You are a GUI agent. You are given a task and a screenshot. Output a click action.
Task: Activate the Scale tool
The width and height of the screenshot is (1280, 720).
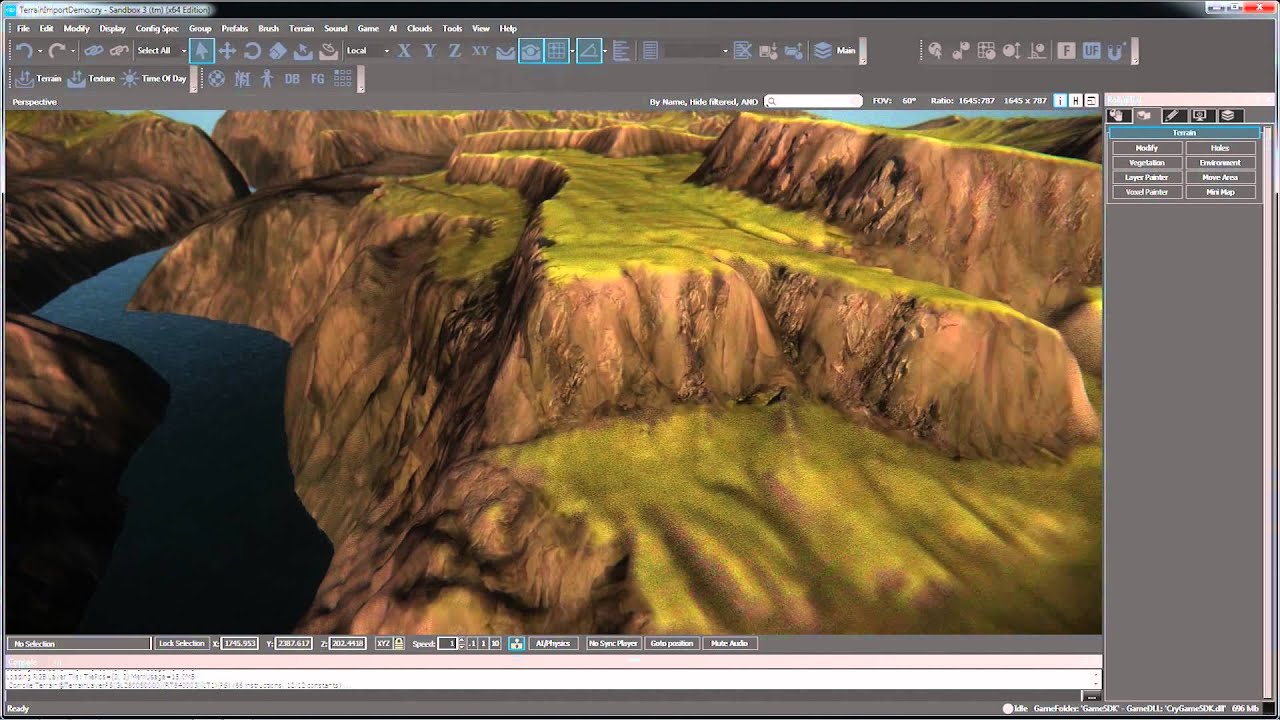point(278,50)
